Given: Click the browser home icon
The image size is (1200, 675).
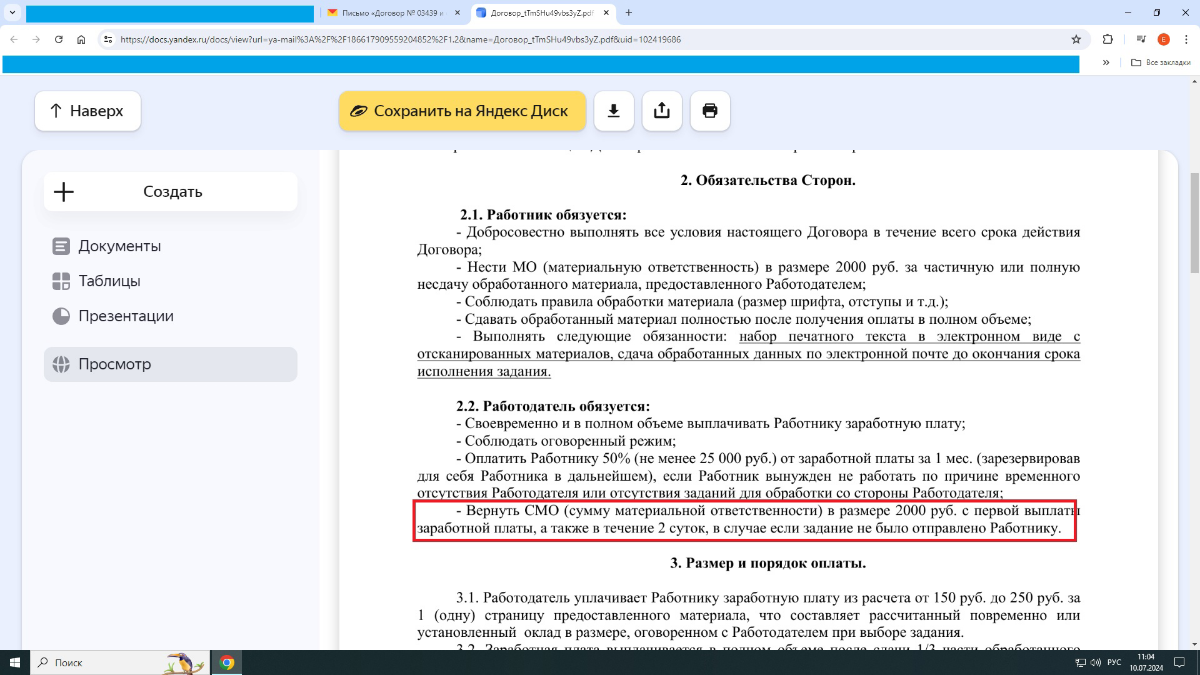Looking at the screenshot, I should pyautogui.click(x=81, y=39).
